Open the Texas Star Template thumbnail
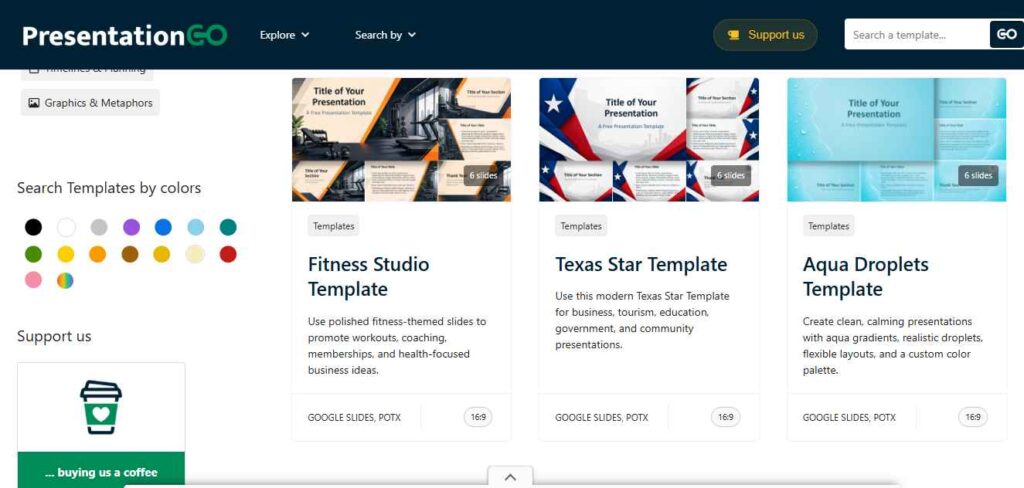The image size is (1024, 488). 649,140
